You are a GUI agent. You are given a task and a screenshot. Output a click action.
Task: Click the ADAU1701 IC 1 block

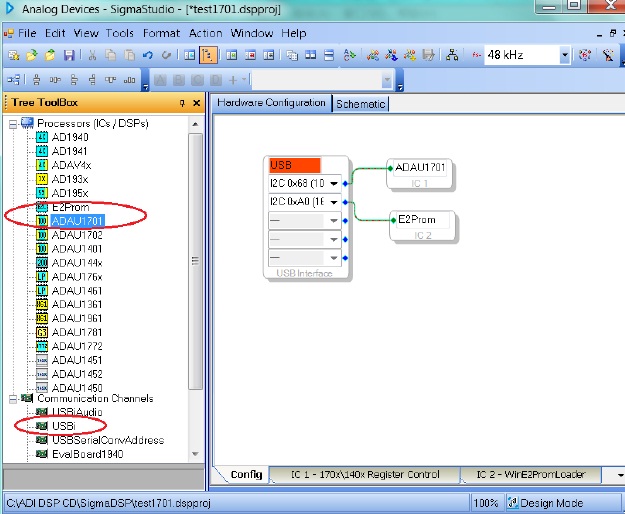pos(419,174)
